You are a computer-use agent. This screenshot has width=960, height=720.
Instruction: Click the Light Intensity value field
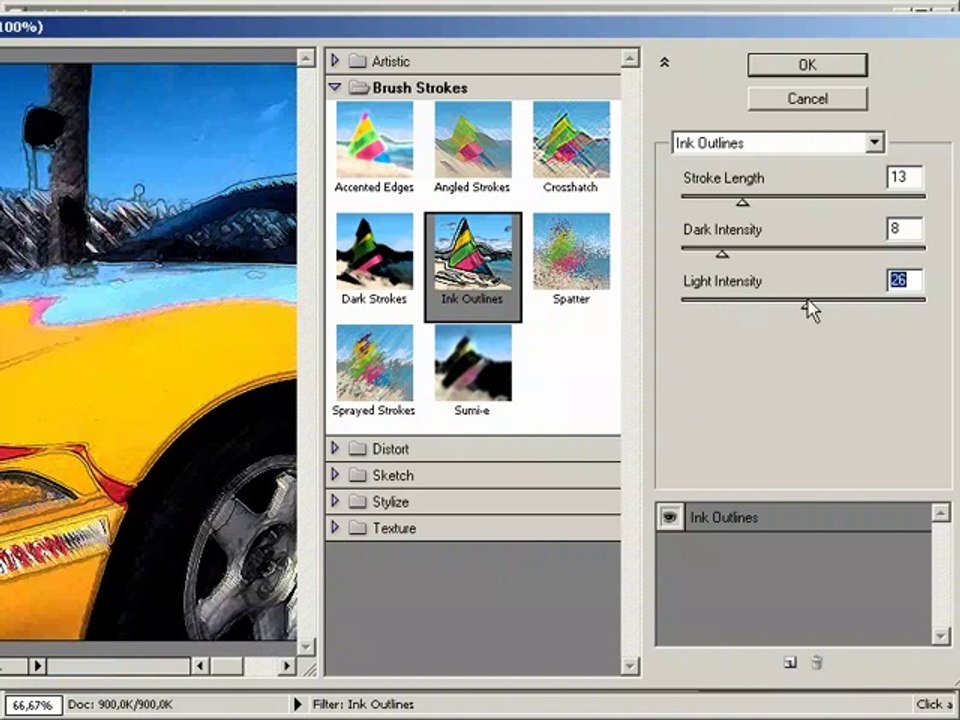tap(904, 280)
